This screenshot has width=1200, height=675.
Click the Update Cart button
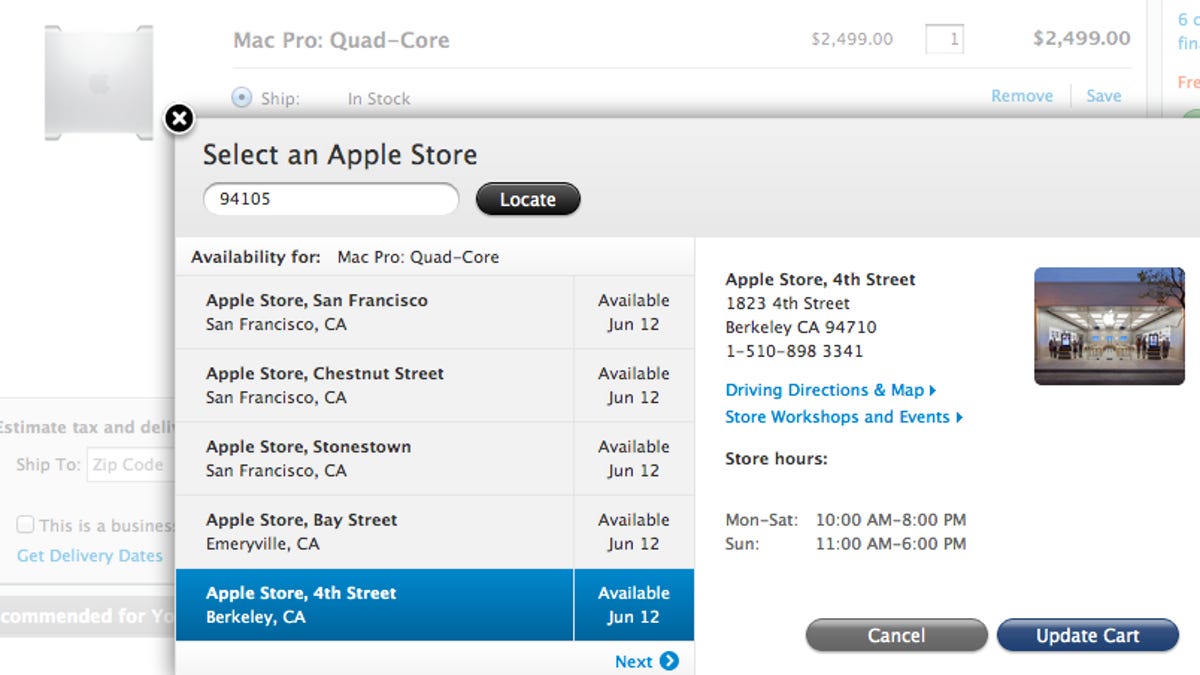1087,636
